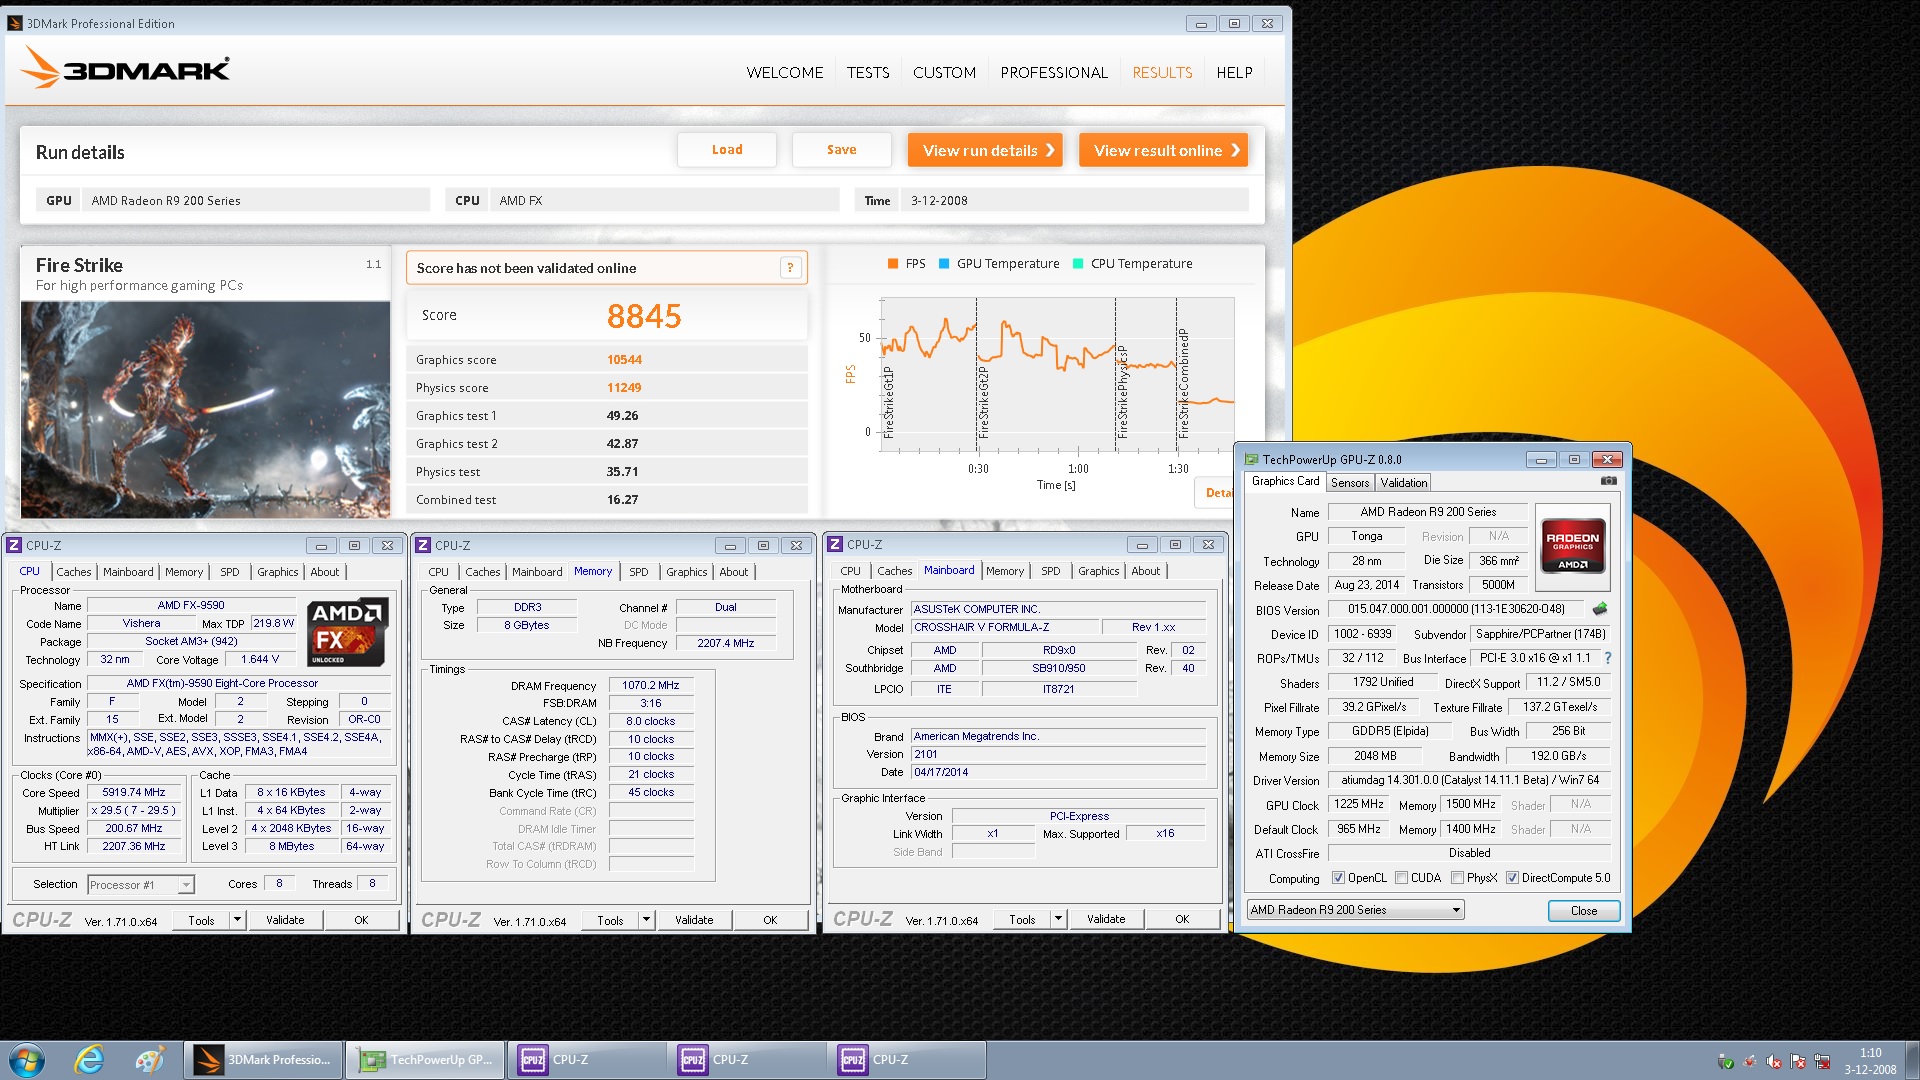Open Graphics tab in the CPU-Z Mainboard window

[1098, 571]
